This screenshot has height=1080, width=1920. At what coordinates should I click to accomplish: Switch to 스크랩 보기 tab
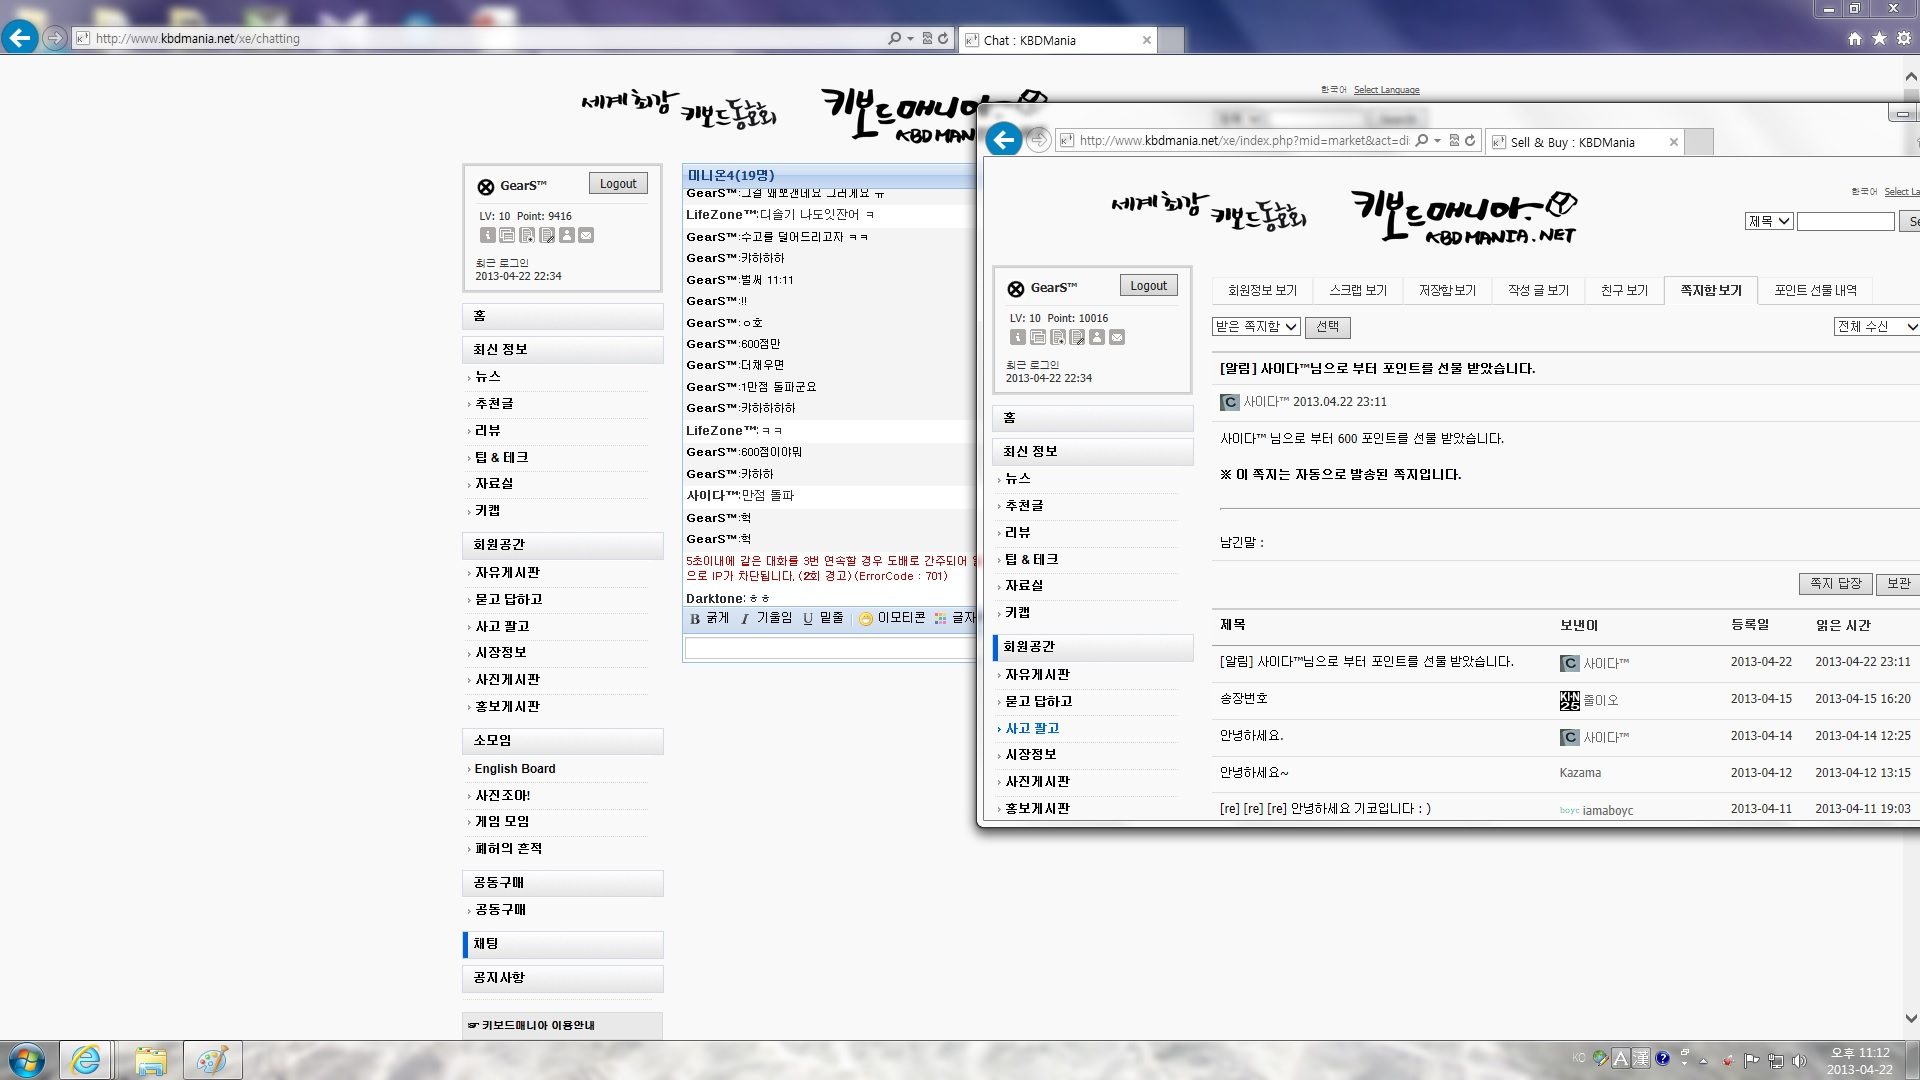[x=1357, y=290]
